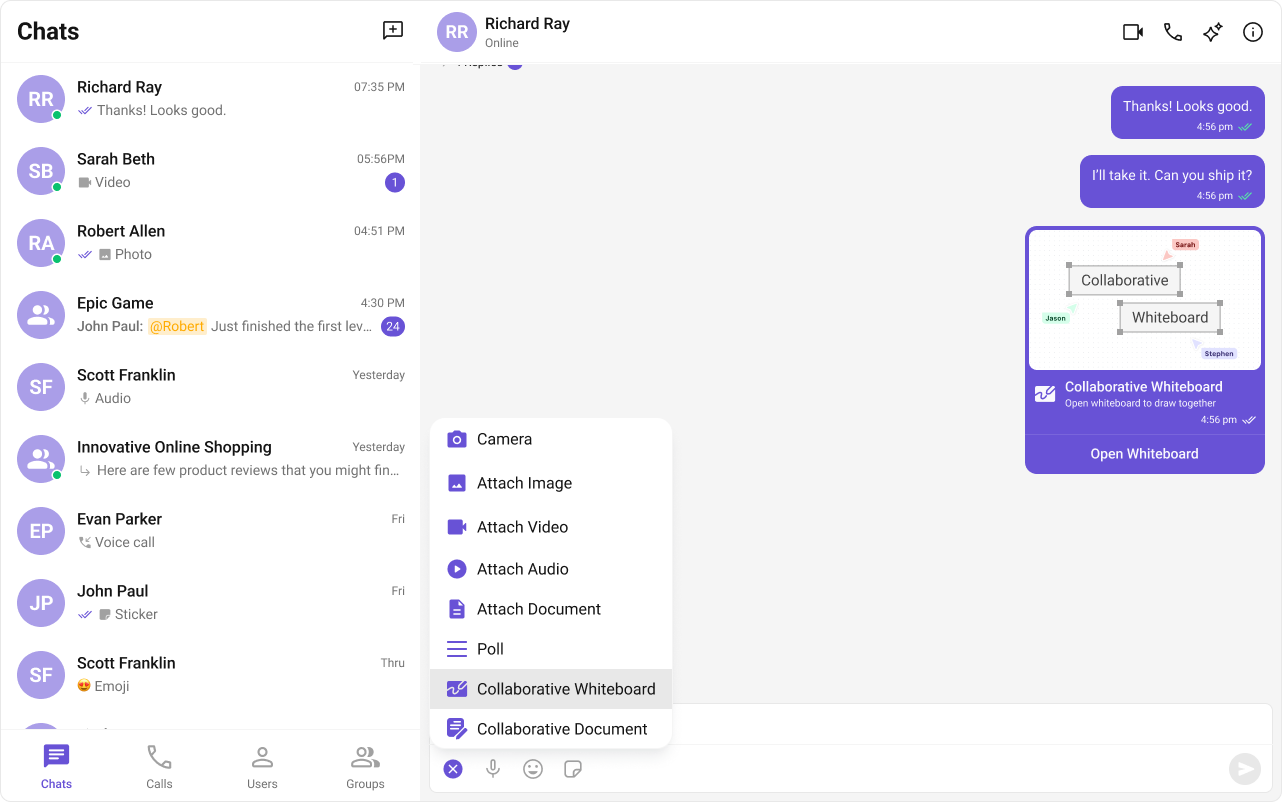This screenshot has height=802, width=1282.
Task: Start a new chat with the compose icon
Action: [x=393, y=30]
